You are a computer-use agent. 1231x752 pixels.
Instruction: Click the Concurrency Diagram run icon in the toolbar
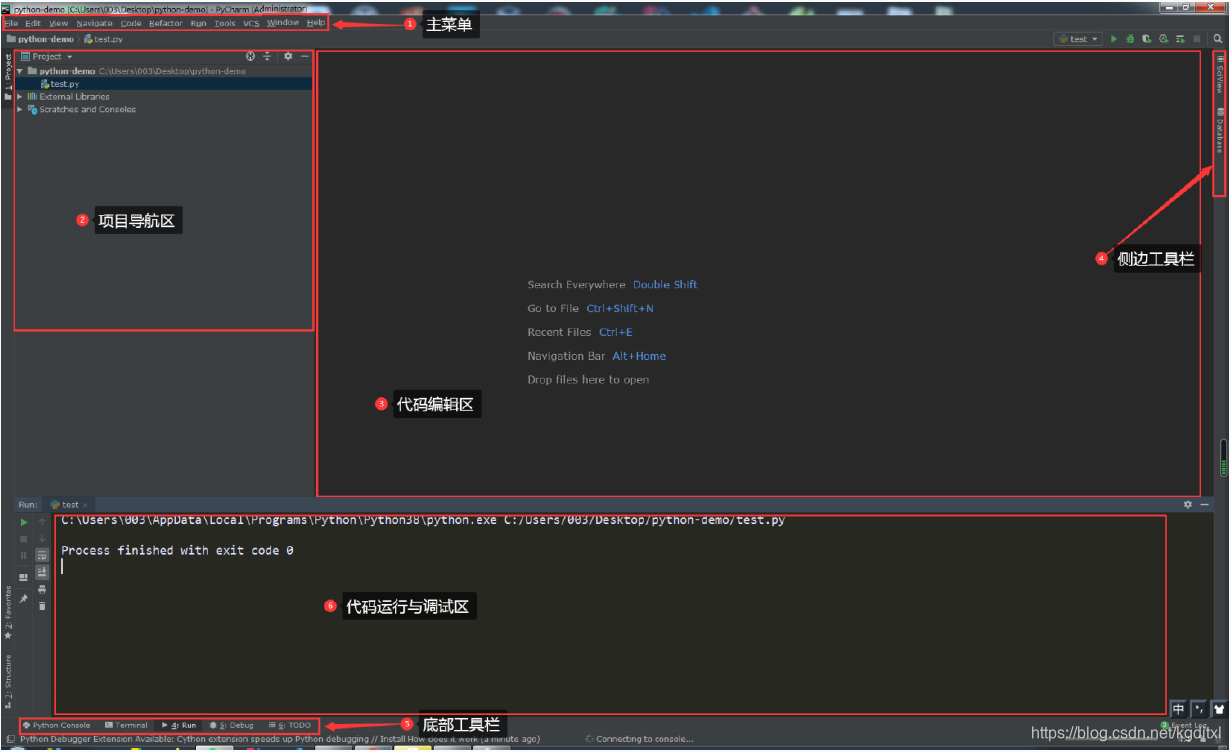point(1181,39)
